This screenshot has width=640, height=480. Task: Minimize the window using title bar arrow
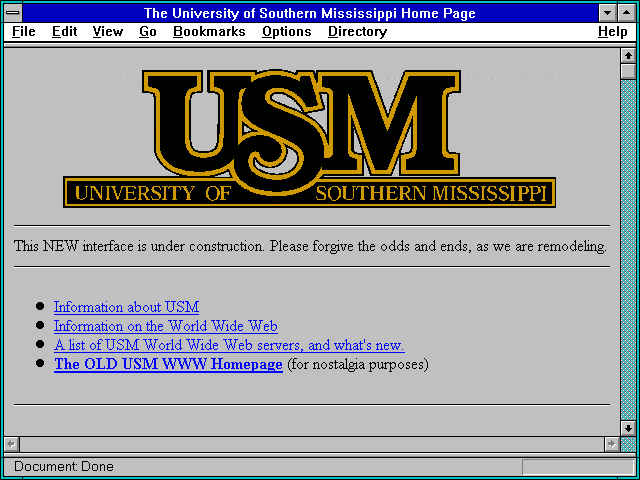tap(607, 13)
